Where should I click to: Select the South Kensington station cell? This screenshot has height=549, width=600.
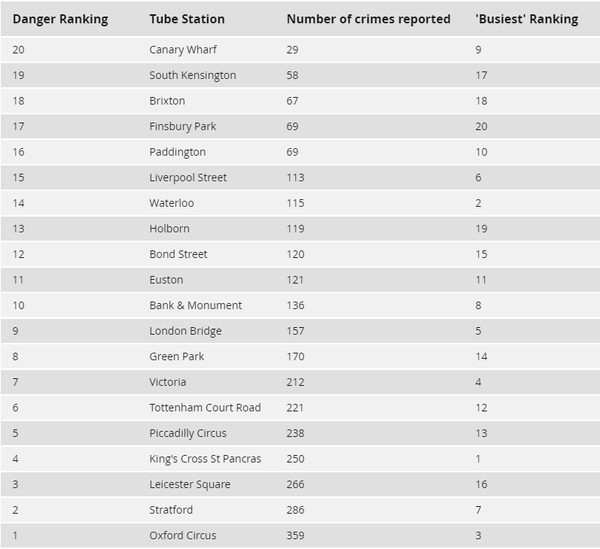pos(192,75)
